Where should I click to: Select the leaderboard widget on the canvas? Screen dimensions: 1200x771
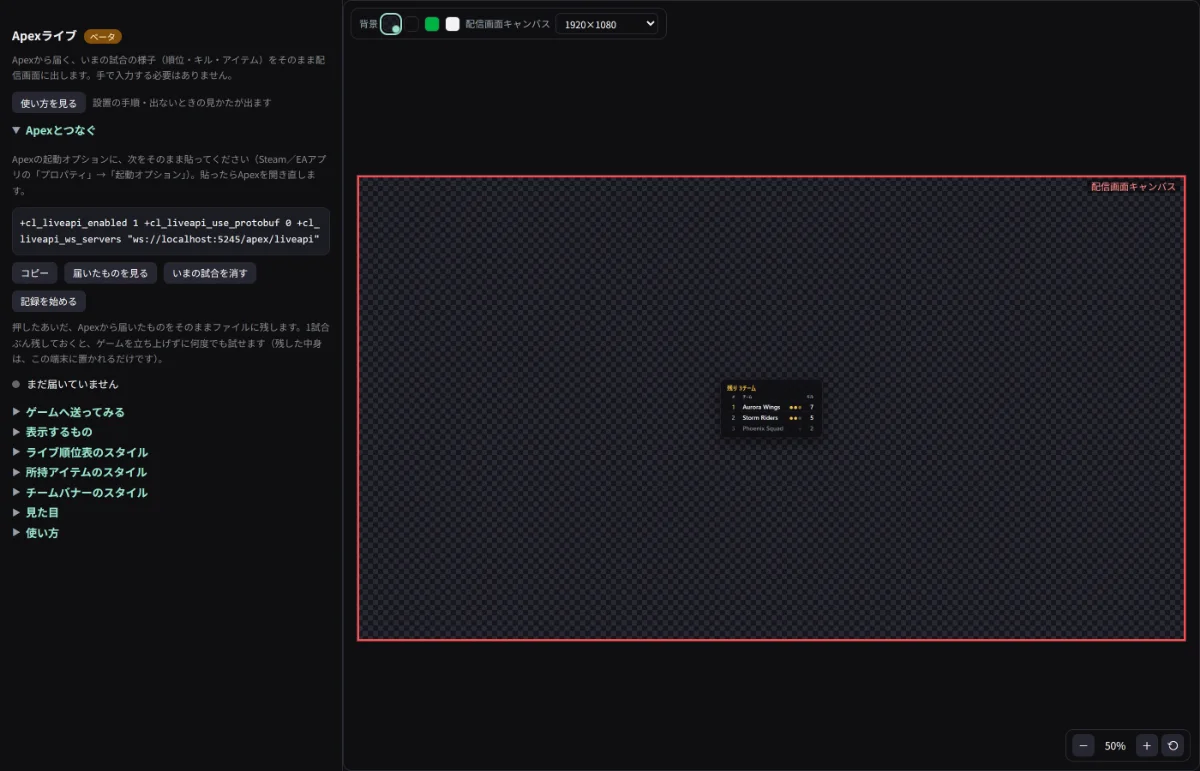point(771,408)
